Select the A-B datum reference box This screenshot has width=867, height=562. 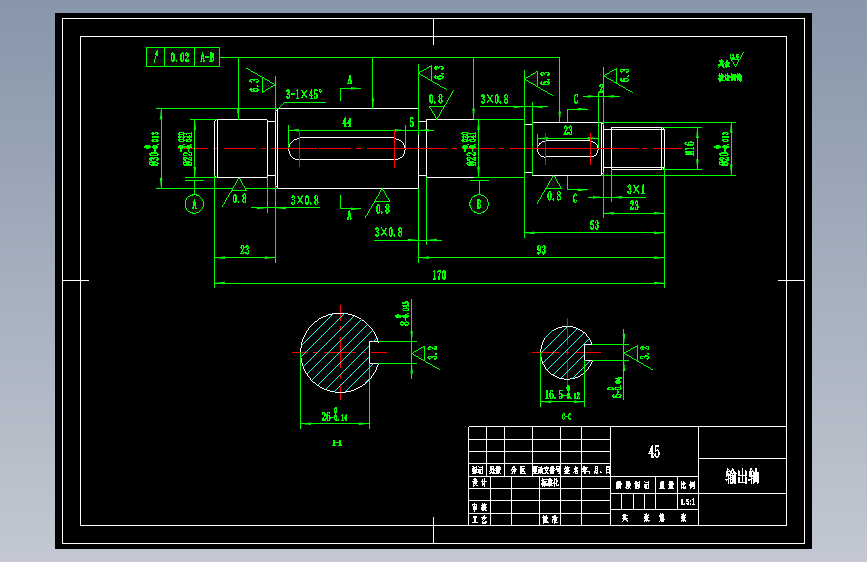(x=207, y=57)
